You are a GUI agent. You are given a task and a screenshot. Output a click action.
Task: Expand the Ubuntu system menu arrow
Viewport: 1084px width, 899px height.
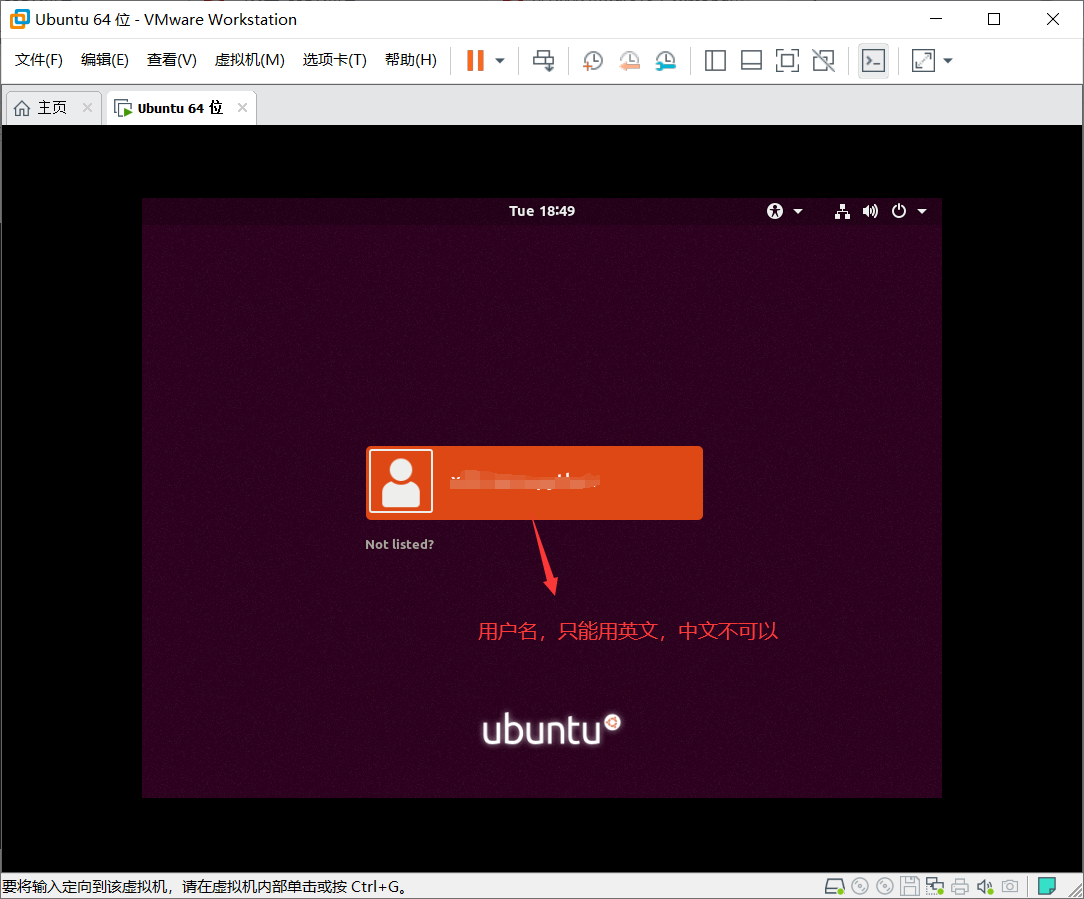click(x=922, y=211)
